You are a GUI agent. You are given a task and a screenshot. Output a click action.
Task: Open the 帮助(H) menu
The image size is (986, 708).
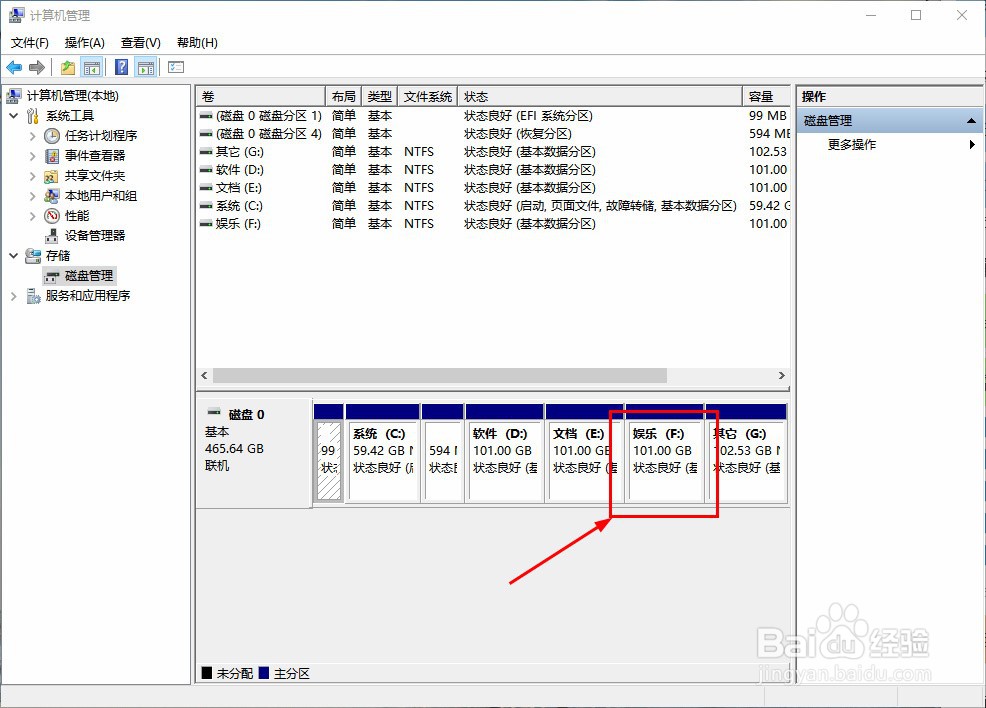click(197, 43)
